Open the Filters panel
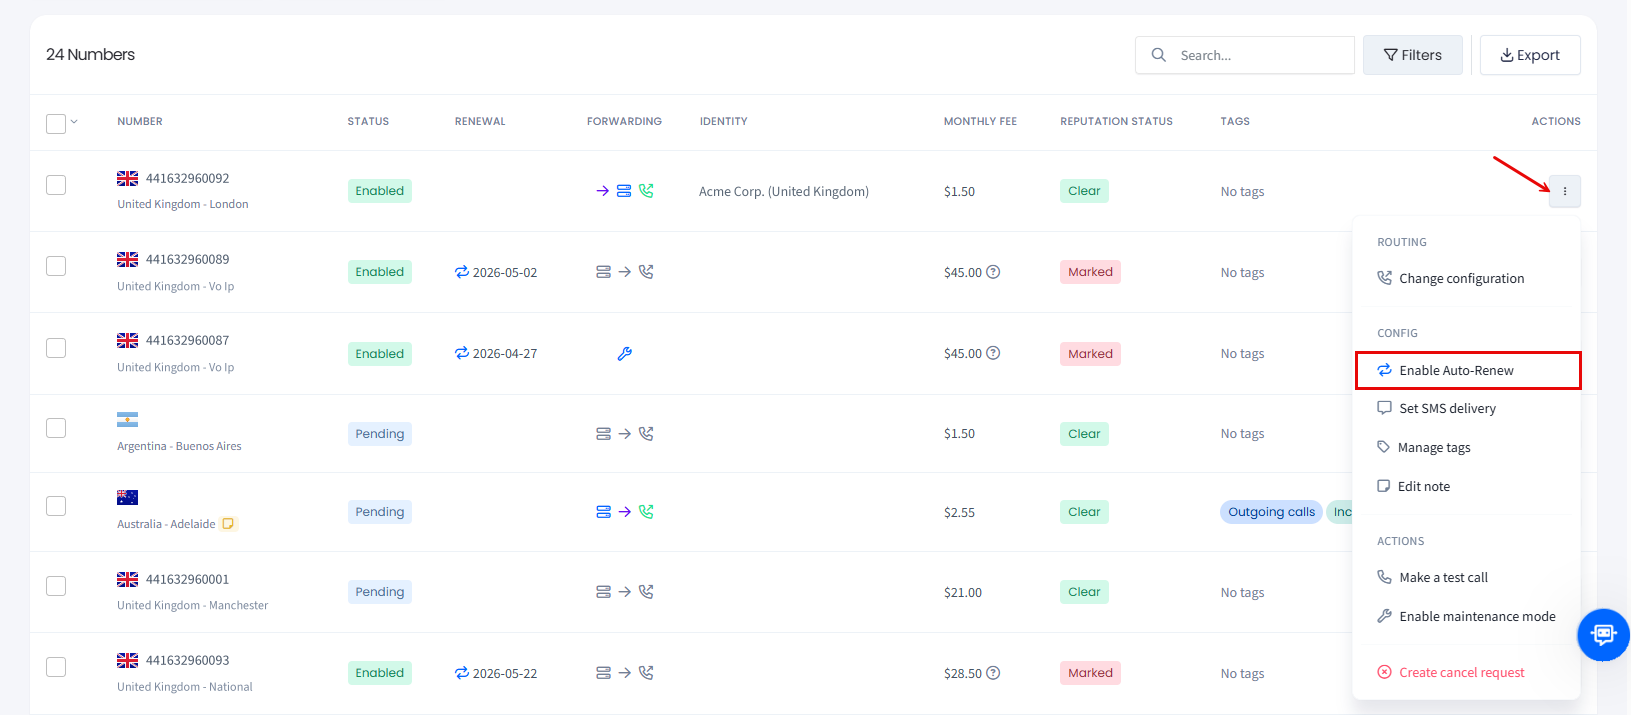 pyautogui.click(x=1412, y=55)
